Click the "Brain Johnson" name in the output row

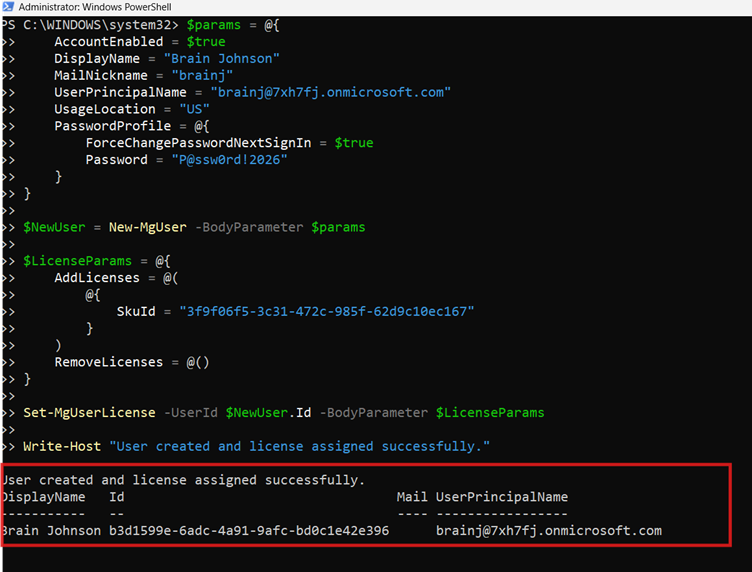(51, 531)
